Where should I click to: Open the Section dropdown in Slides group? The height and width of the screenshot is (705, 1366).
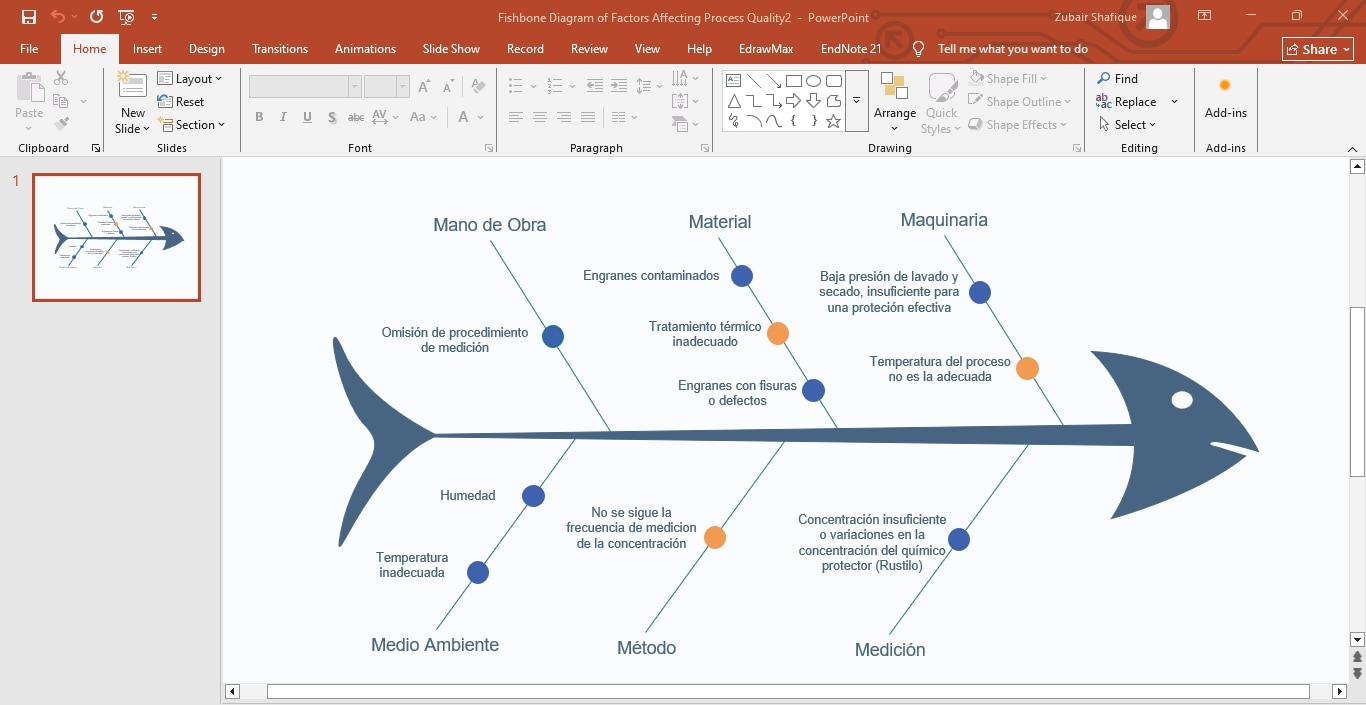(x=193, y=124)
